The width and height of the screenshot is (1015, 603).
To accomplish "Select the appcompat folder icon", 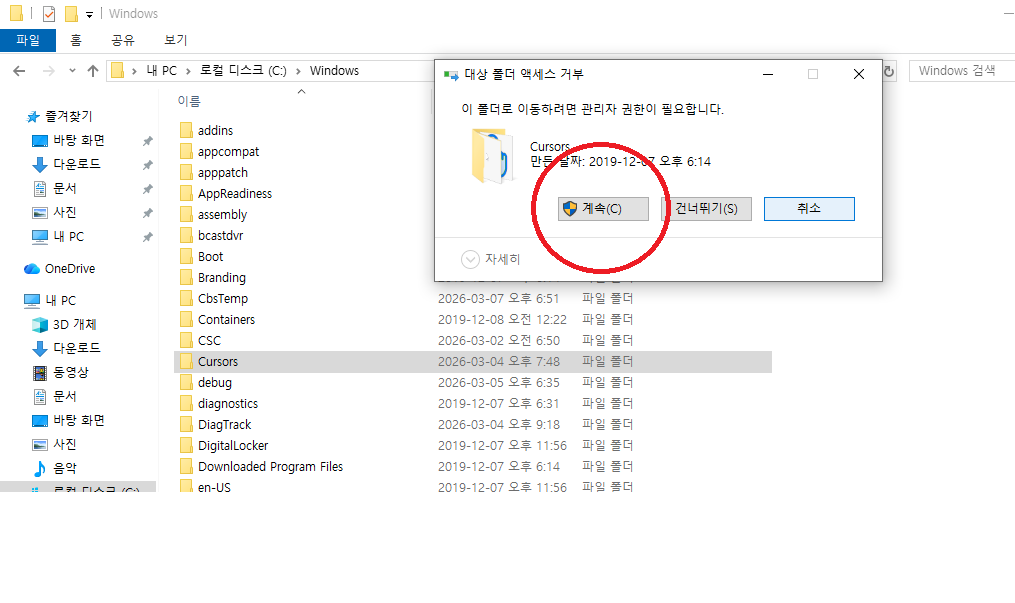I will point(186,151).
